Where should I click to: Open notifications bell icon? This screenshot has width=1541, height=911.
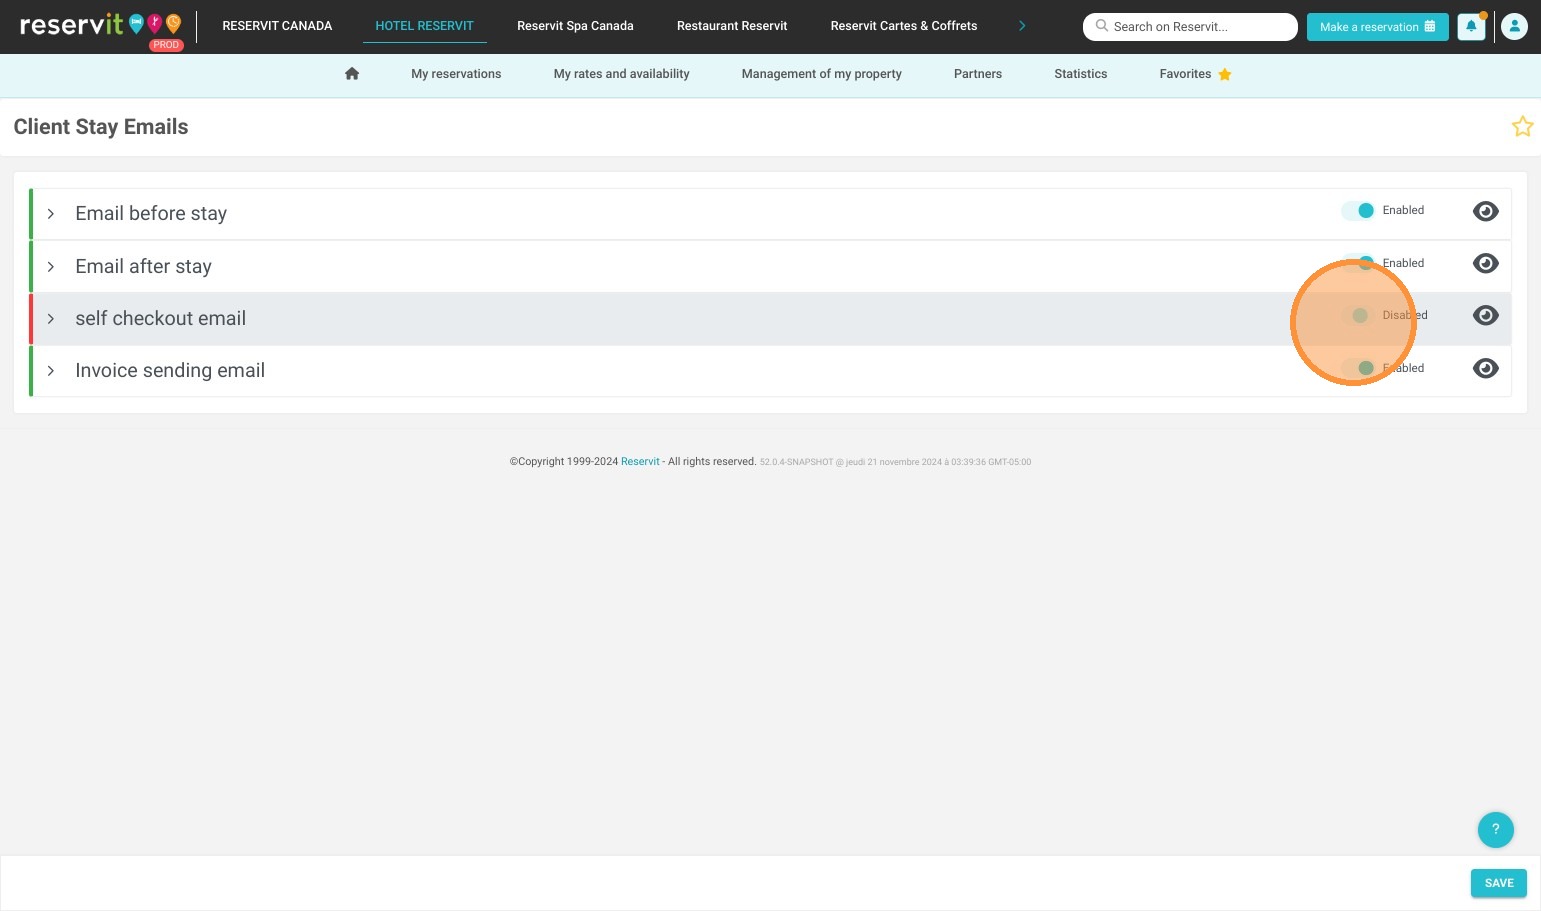point(1471,27)
